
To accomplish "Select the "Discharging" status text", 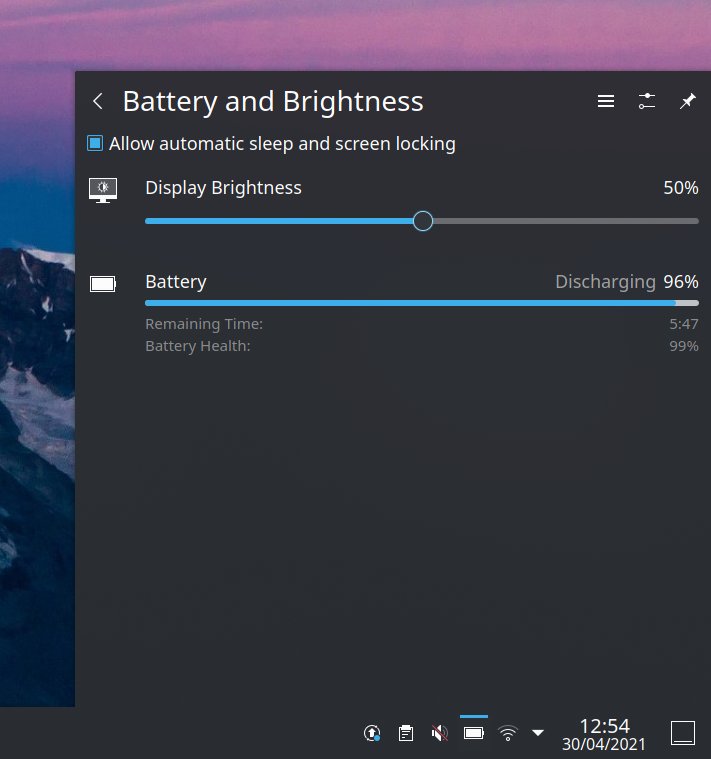I will coord(605,282).
